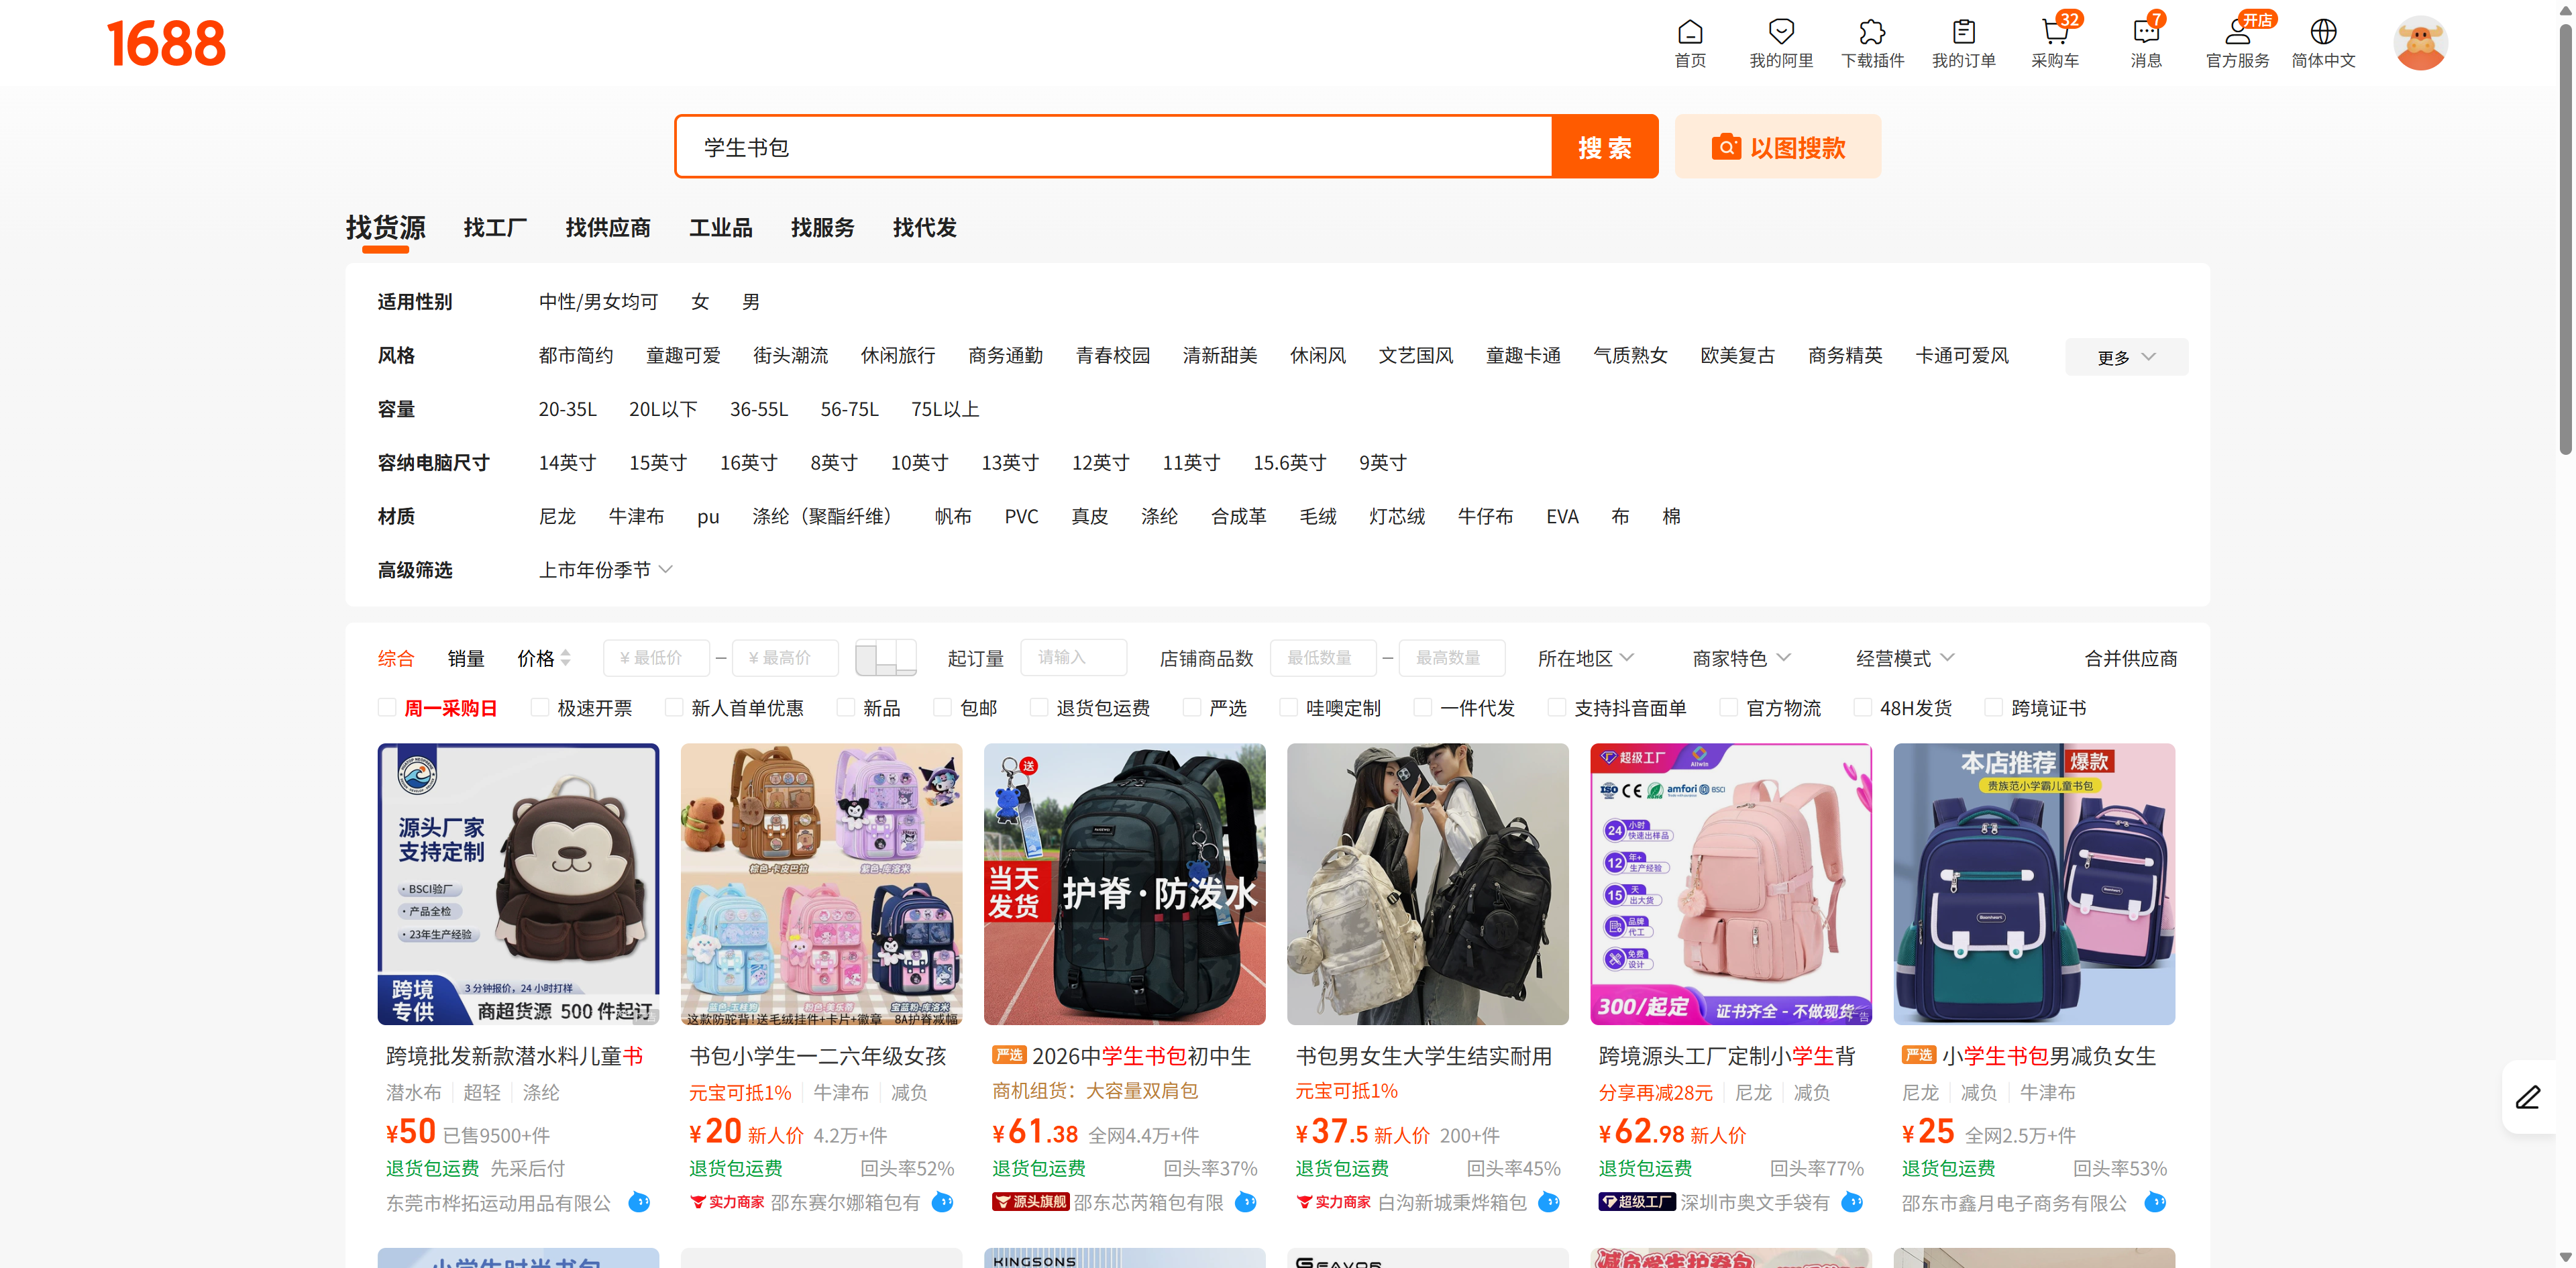
Task: Filter style by 青春校园
Action: click(x=1113, y=356)
